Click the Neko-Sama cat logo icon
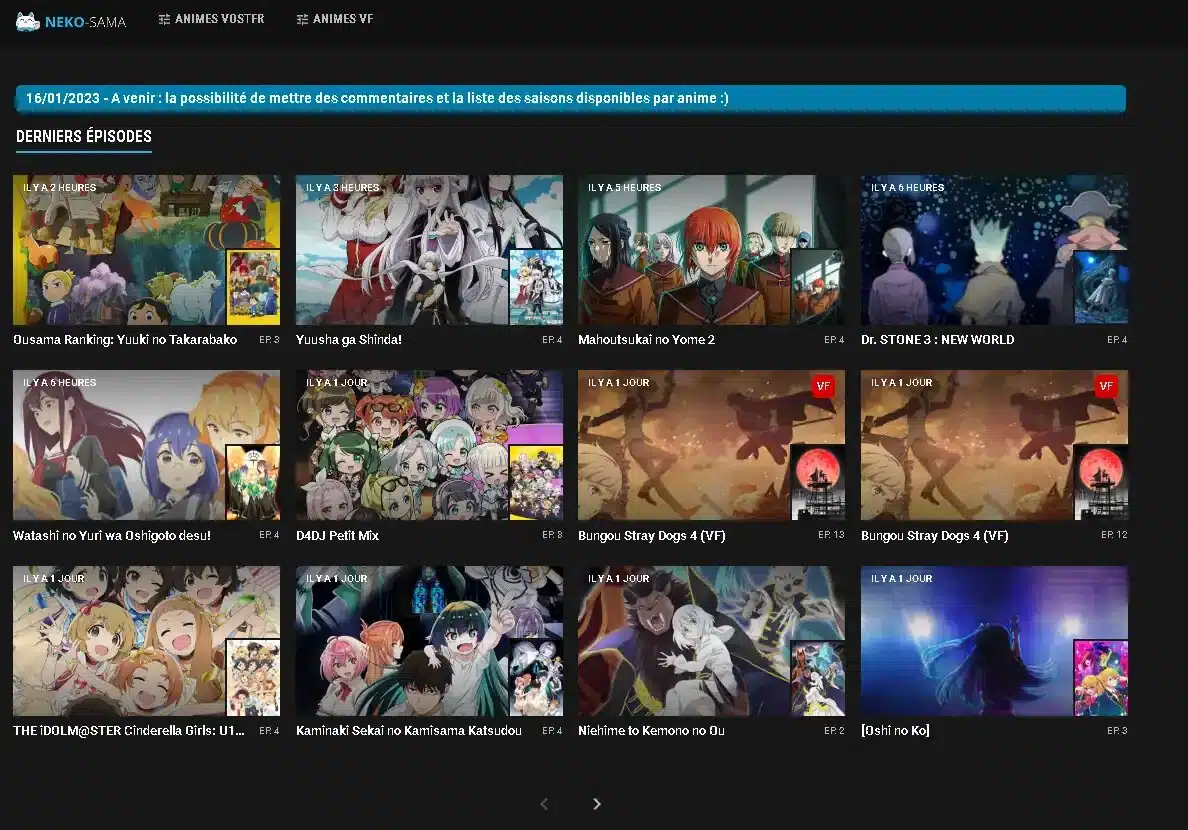This screenshot has height=830, width=1188. click(28, 21)
